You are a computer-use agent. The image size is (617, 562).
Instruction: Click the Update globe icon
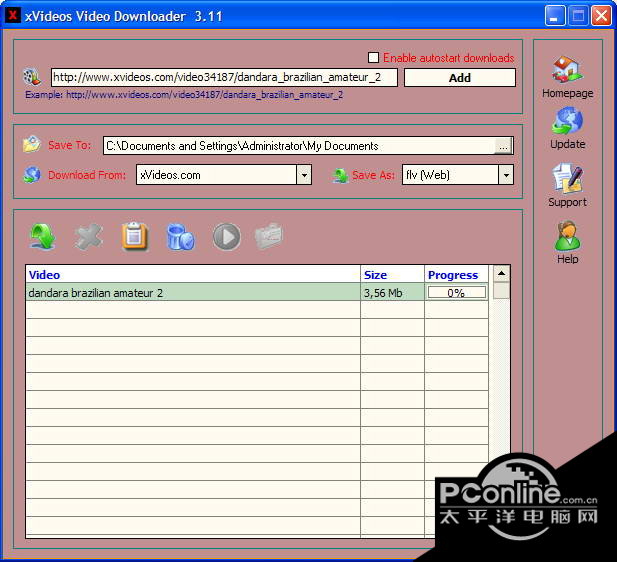click(567, 121)
